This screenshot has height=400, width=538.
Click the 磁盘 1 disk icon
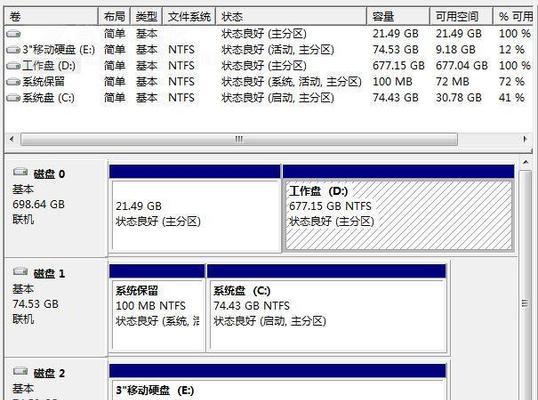(x=20, y=272)
